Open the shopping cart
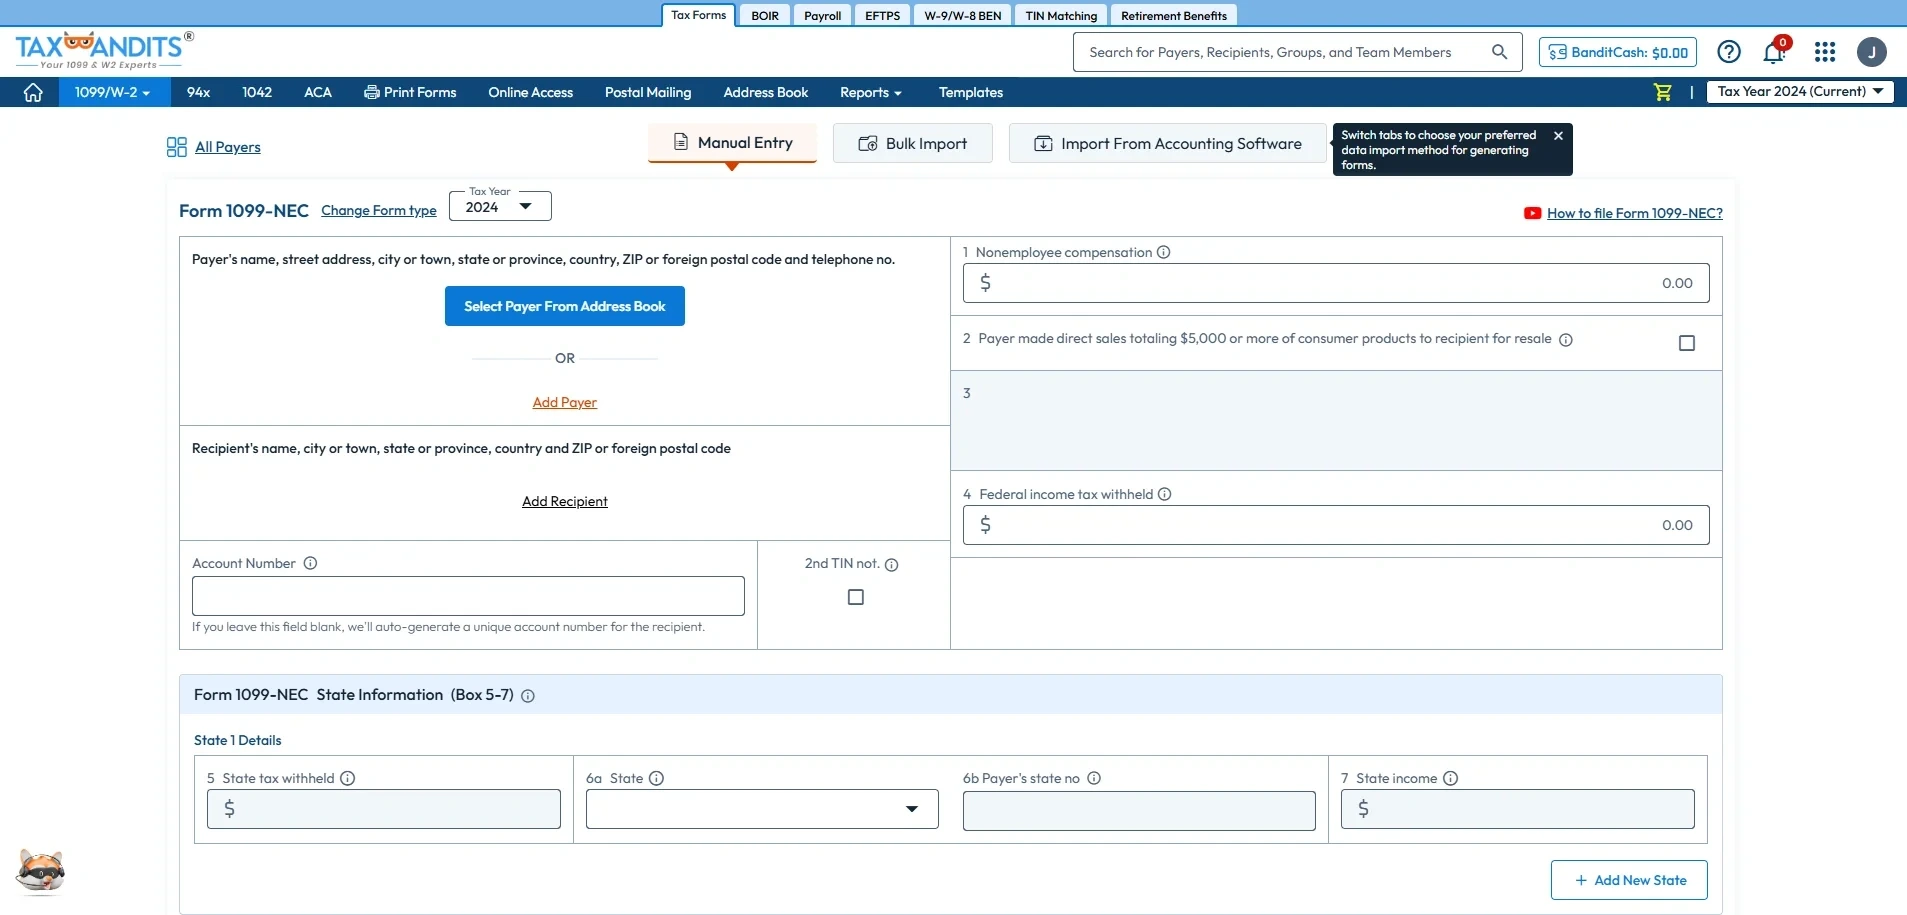This screenshot has width=1907, height=915. pyautogui.click(x=1662, y=91)
